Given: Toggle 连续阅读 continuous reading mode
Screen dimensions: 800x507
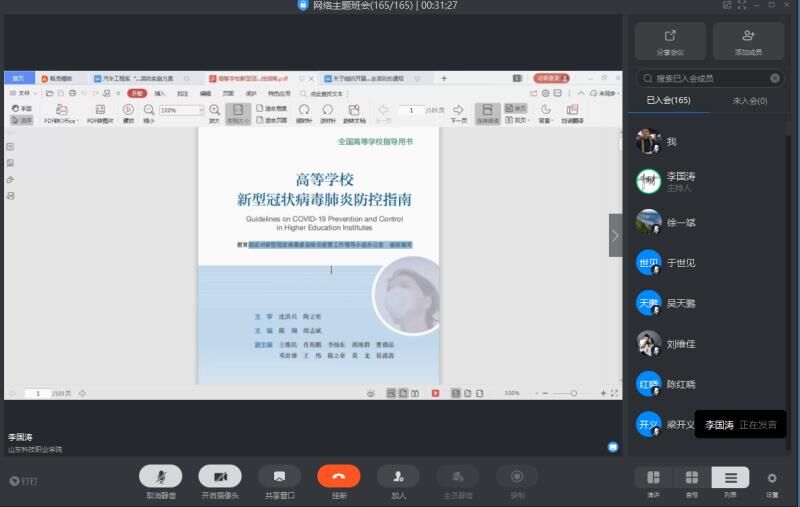Looking at the screenshot, I should click(x=487, y=114).
